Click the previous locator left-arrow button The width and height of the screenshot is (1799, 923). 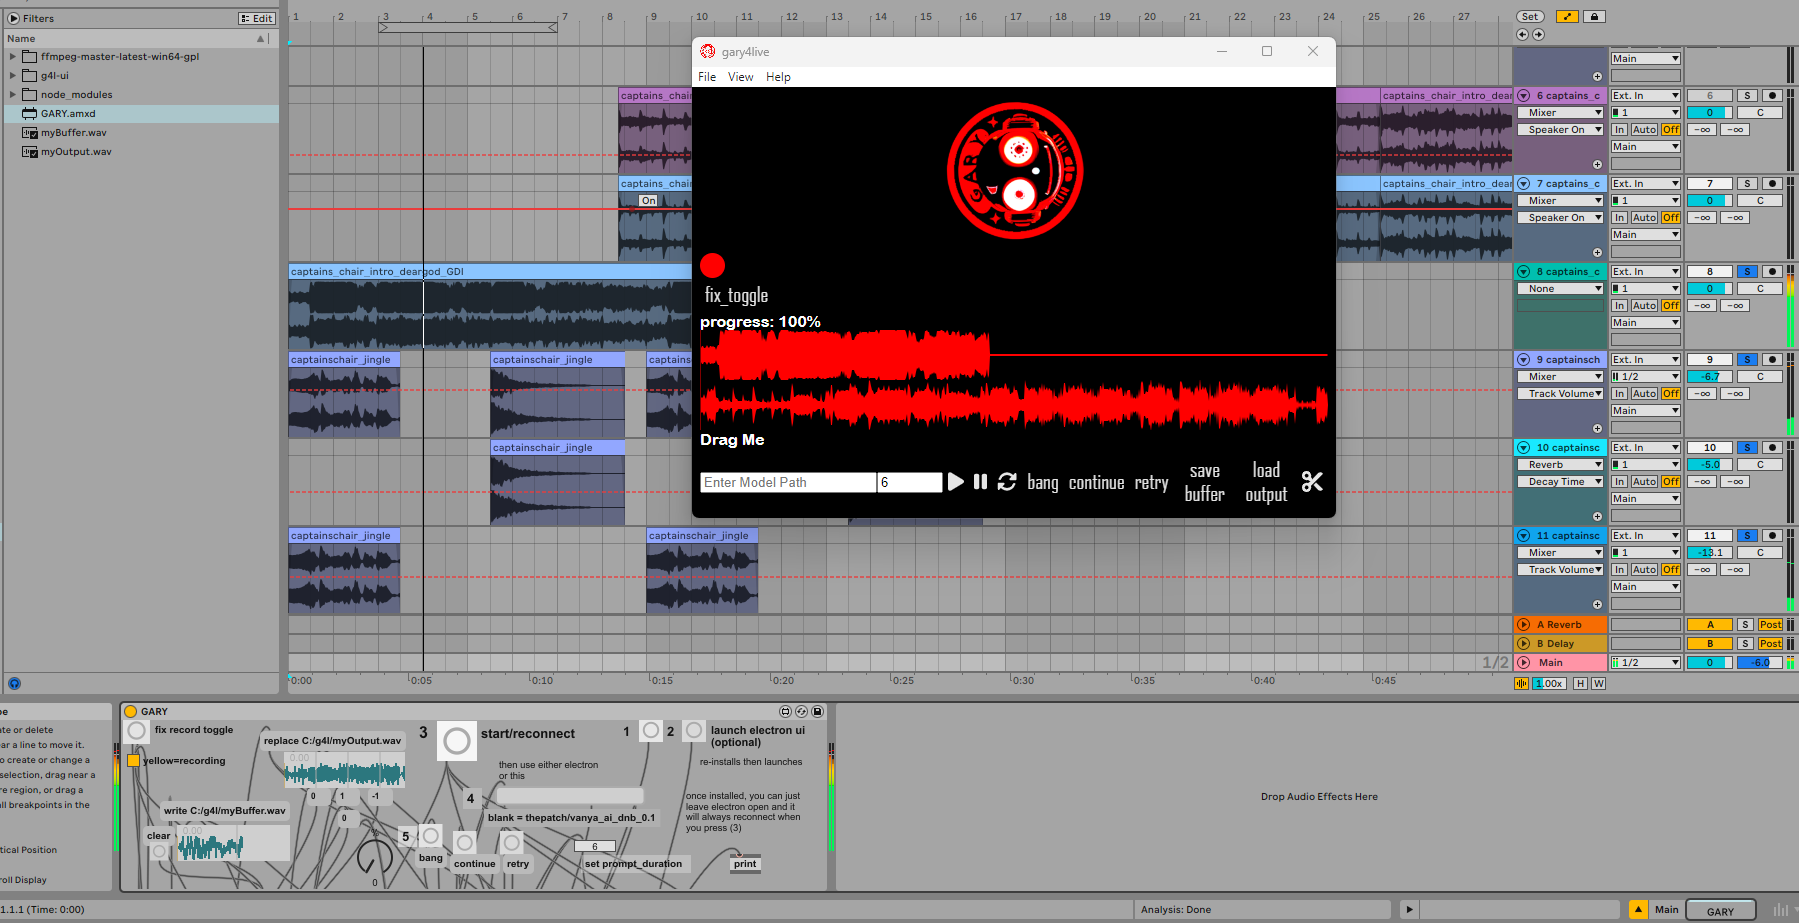tap(1522, 34)
